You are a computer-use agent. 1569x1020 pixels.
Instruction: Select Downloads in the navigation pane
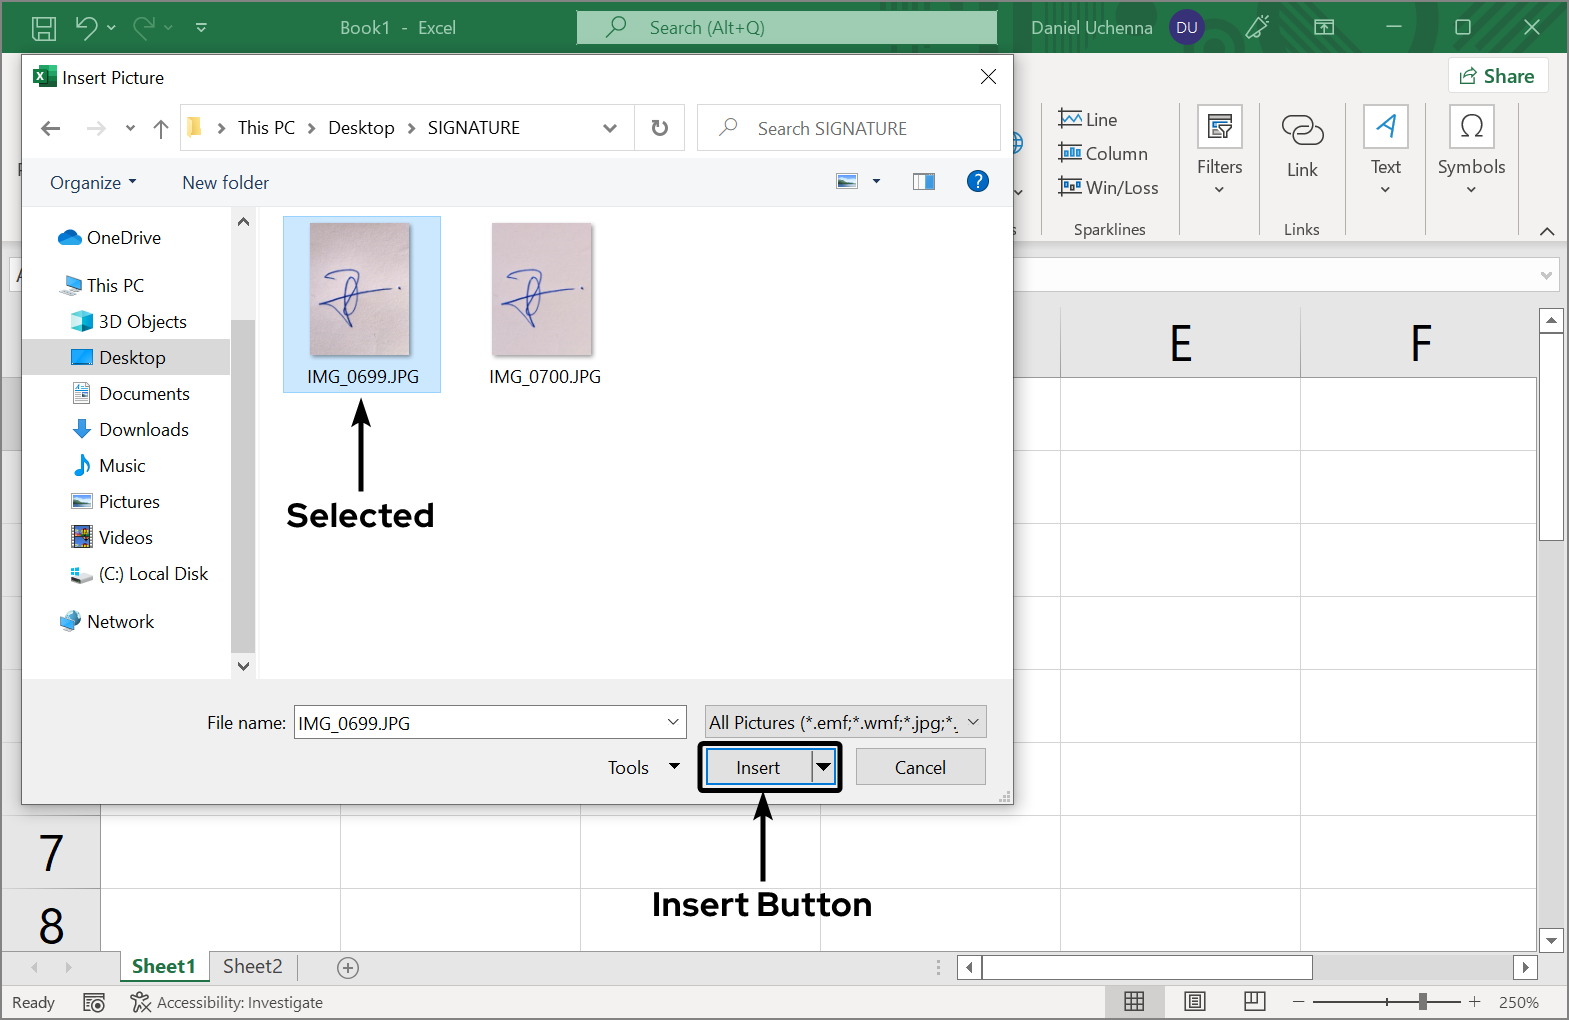click(x=143, y=430)
